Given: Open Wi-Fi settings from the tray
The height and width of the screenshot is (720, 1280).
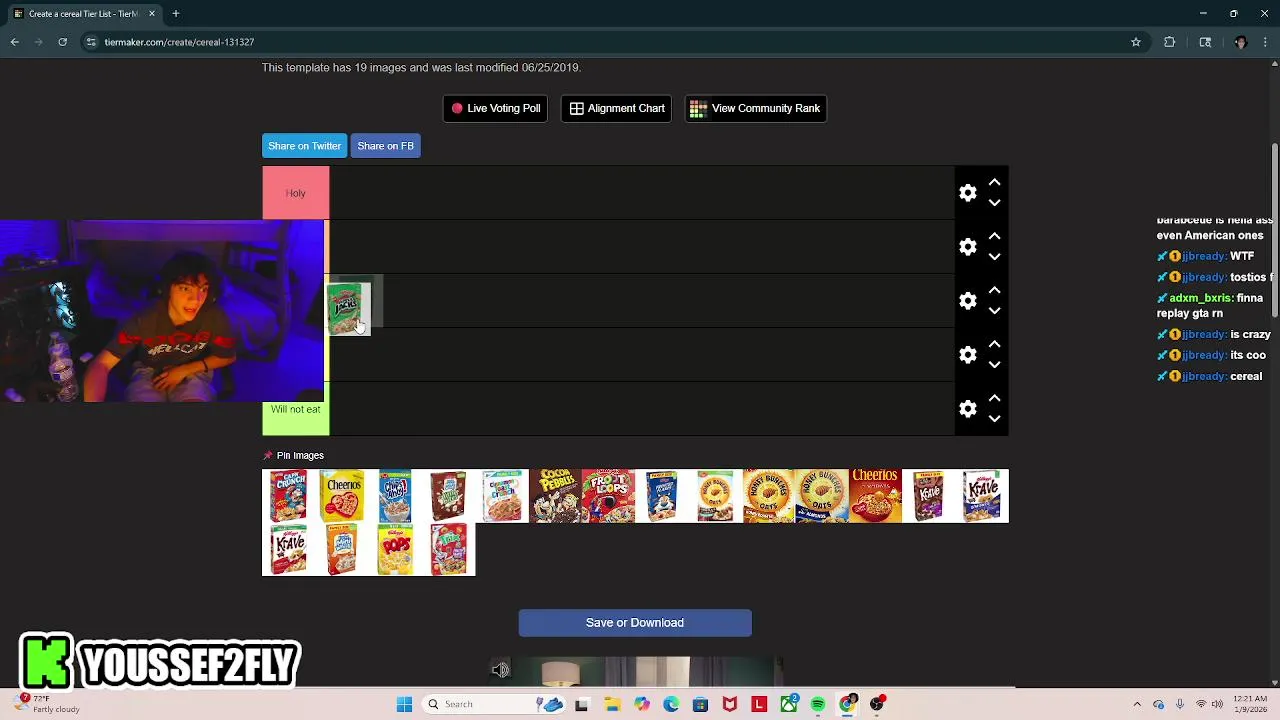Looking at the screenshot, I should pos(1201,705).
